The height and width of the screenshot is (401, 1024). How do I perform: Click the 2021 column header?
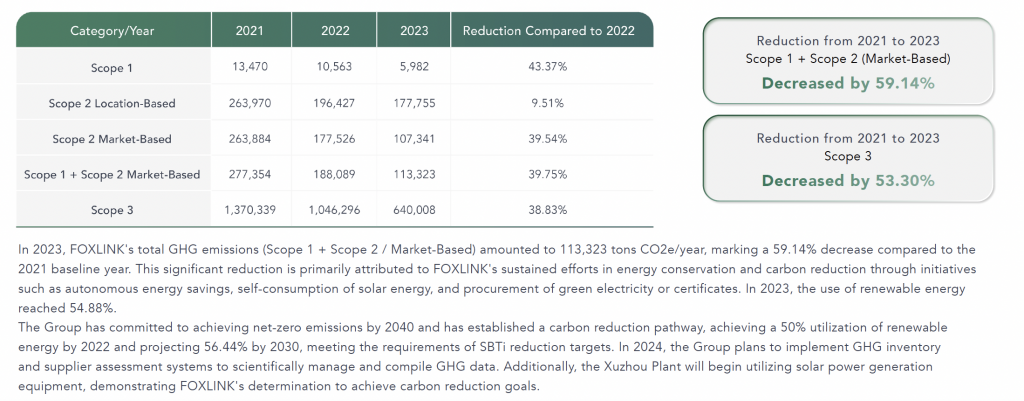click(x=249, y=31)
